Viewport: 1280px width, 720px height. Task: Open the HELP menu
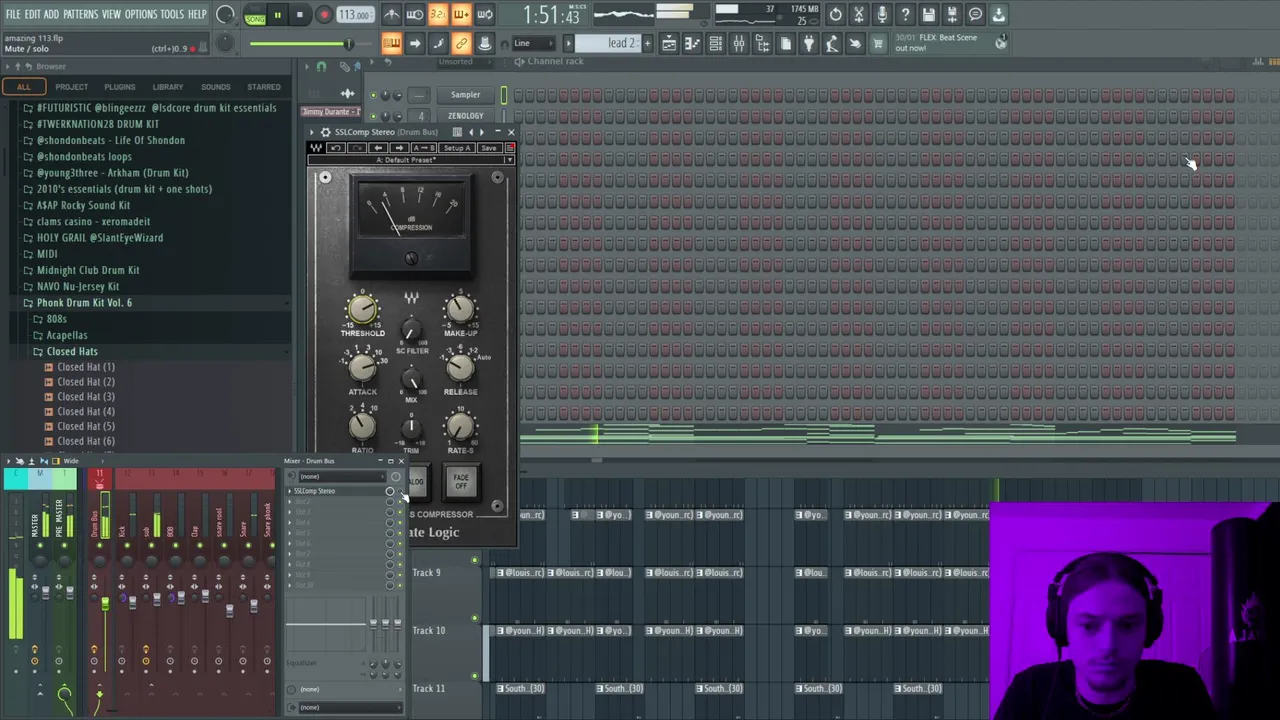pyautogui.click(x=197, y=14)
